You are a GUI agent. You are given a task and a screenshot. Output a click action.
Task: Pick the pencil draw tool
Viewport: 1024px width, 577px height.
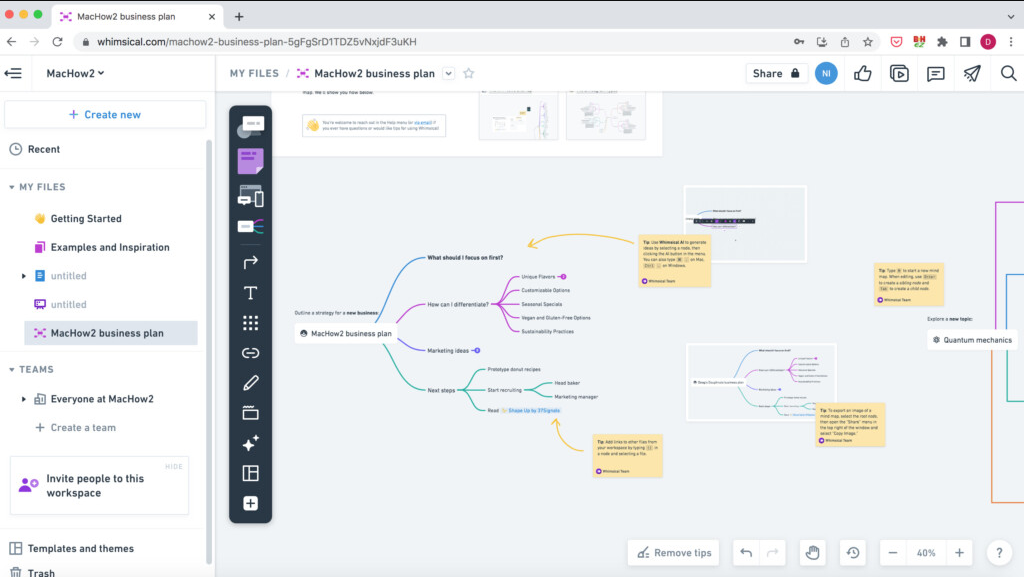[x=250, y=383]
